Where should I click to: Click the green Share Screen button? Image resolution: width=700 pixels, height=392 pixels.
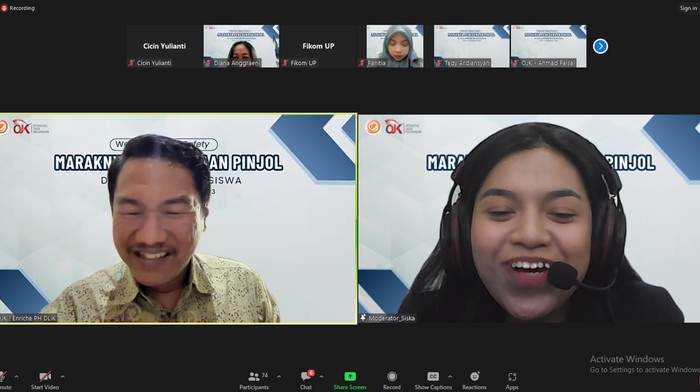tap(350, 380)
